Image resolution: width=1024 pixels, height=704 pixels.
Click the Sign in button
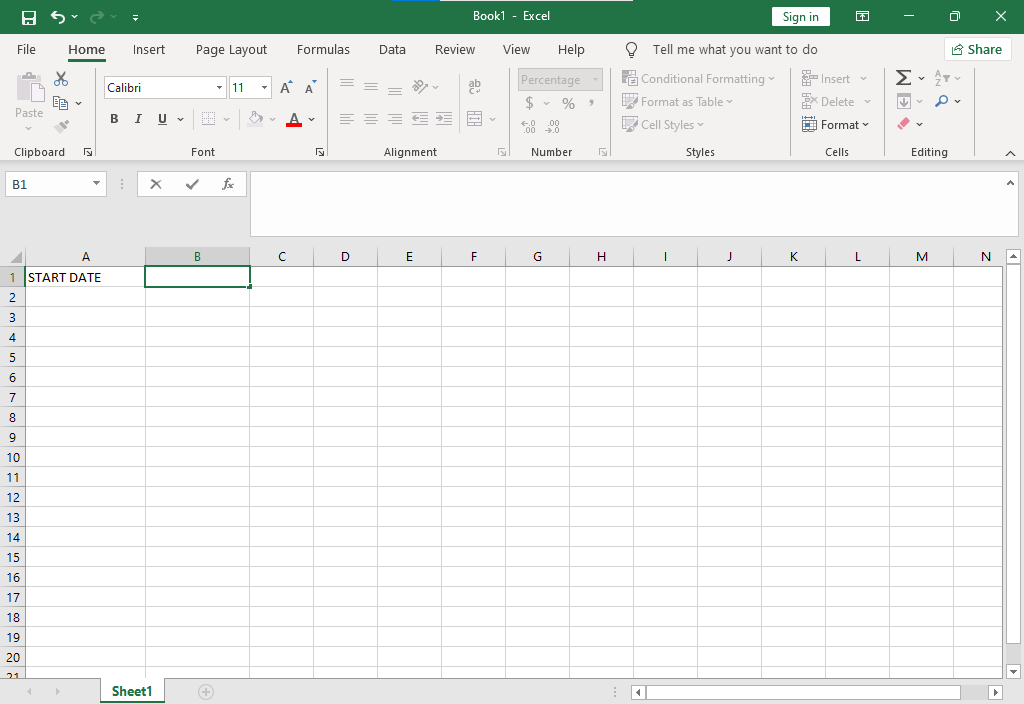pos(800,17)
